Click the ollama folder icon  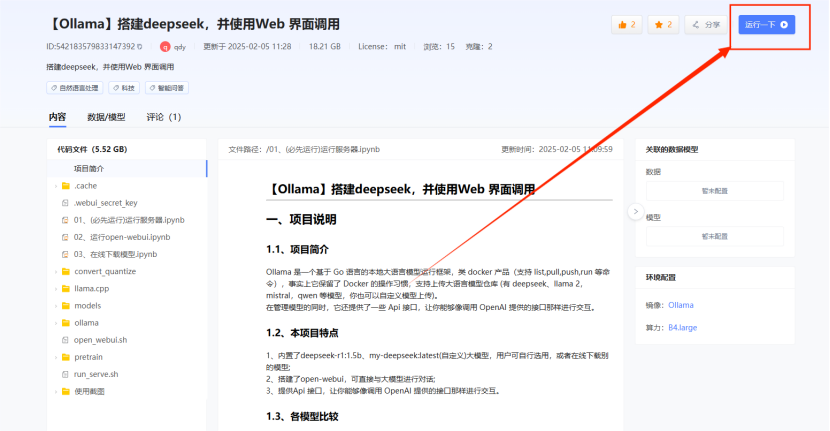66,323
